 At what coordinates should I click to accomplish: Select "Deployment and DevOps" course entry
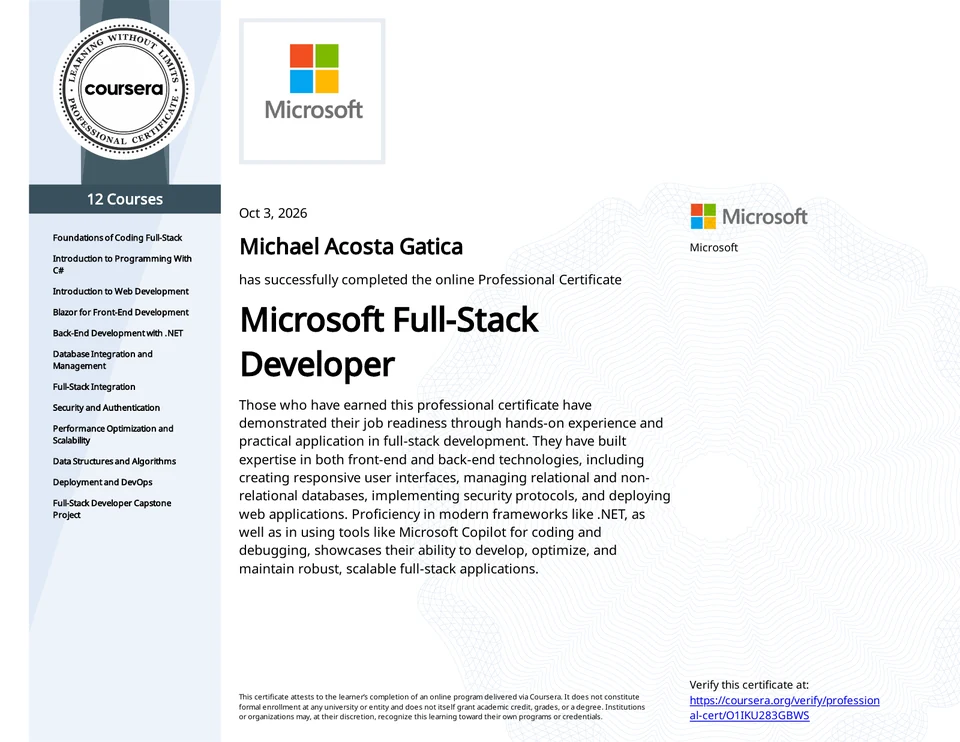tap(103, 482)
